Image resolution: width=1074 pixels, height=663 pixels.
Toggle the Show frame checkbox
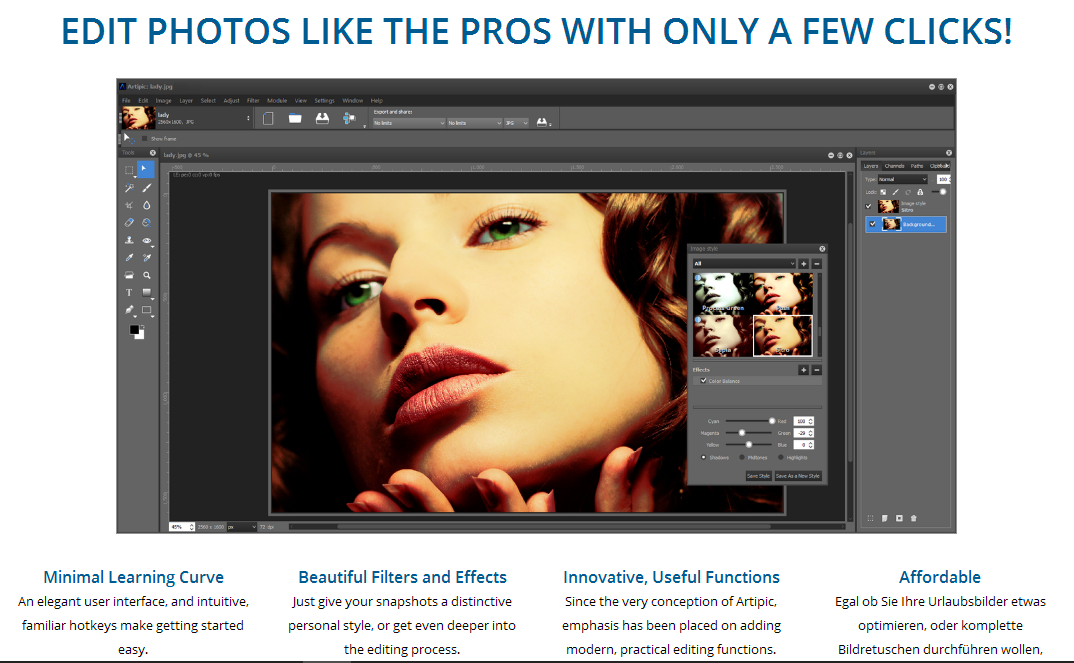coord(145,138)
